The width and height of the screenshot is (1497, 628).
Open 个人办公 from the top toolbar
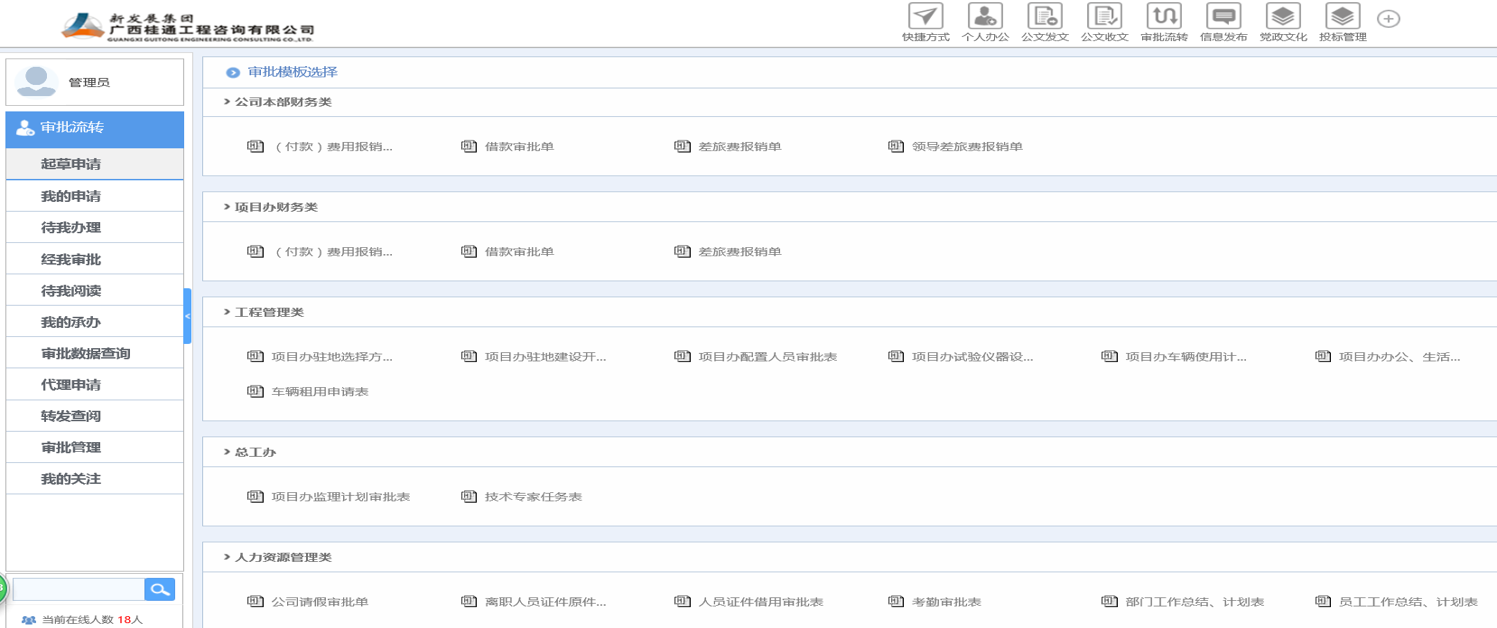[984, 17]
